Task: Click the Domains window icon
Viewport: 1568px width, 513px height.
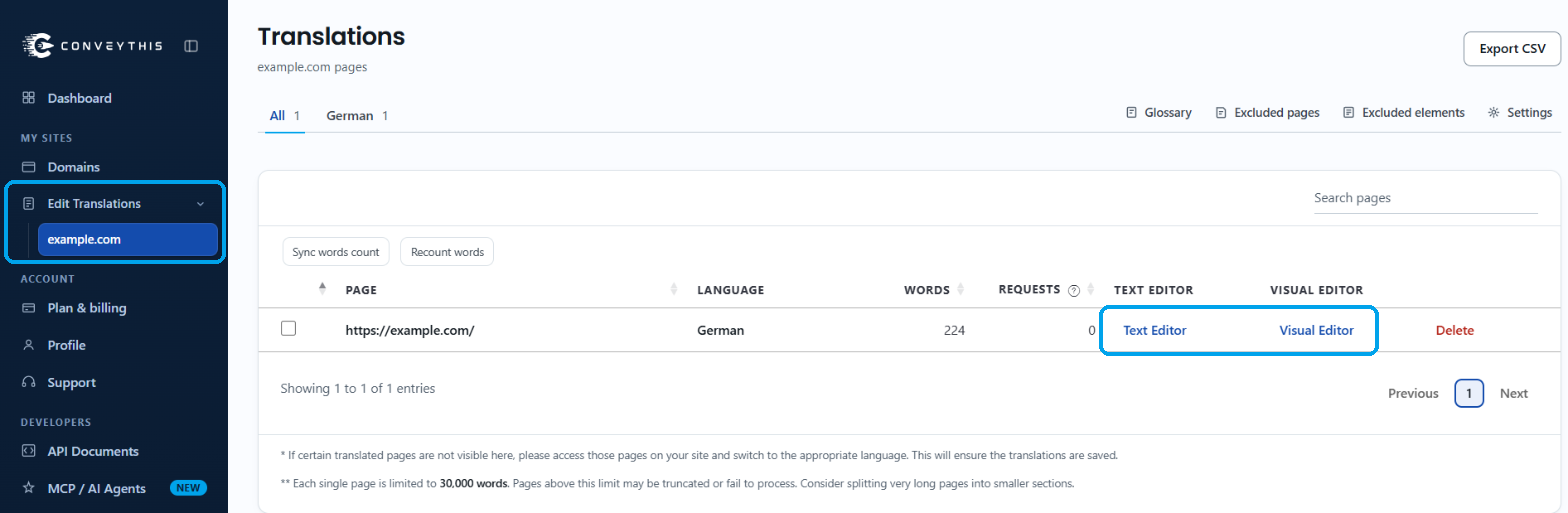Action: coord(28,167)
